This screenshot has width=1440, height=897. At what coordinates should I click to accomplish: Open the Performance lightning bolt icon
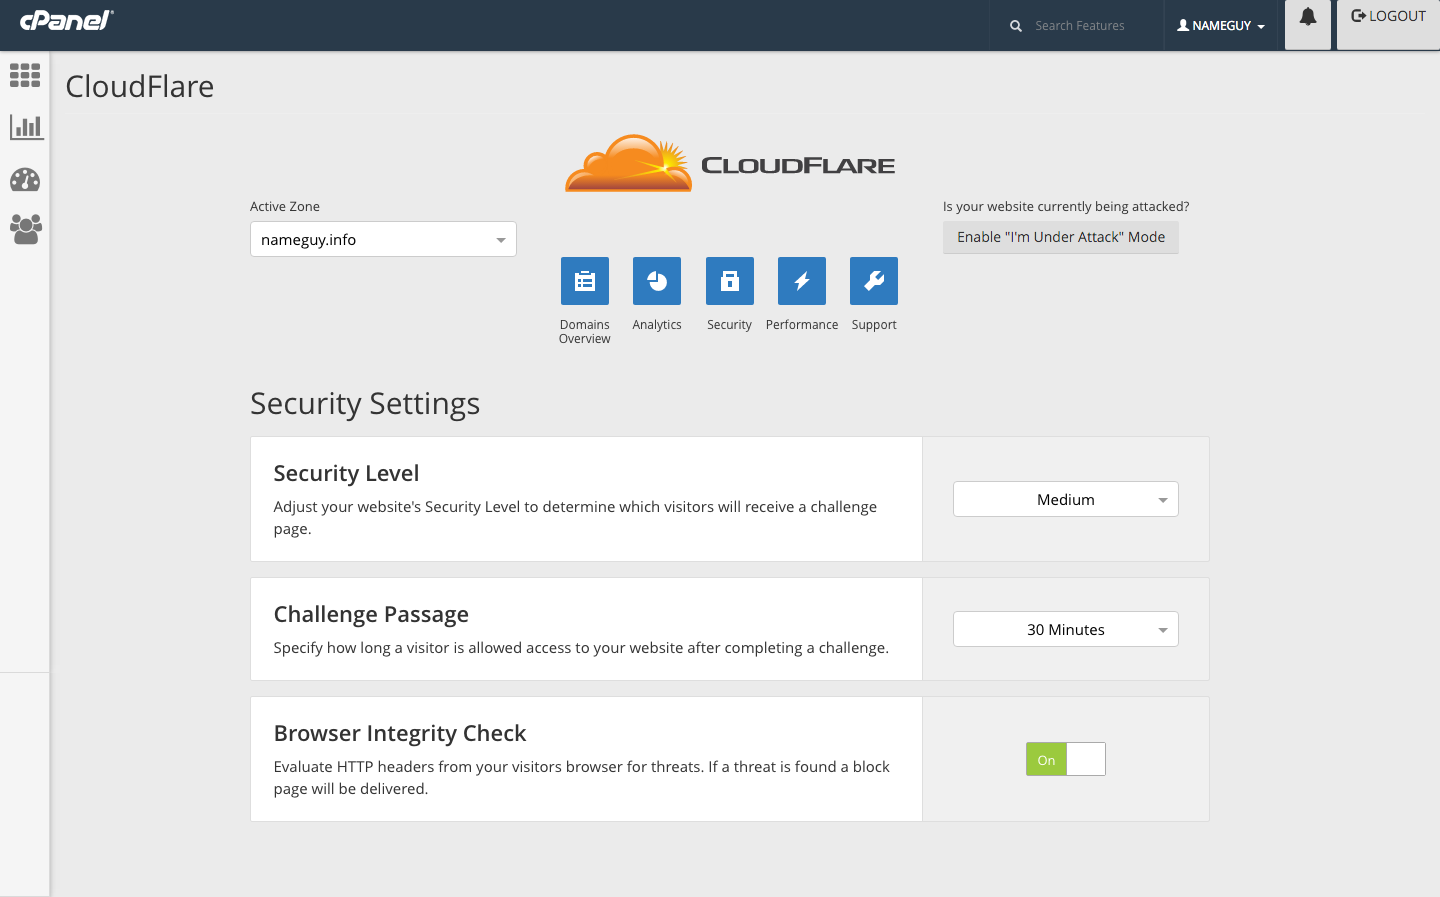802,281
